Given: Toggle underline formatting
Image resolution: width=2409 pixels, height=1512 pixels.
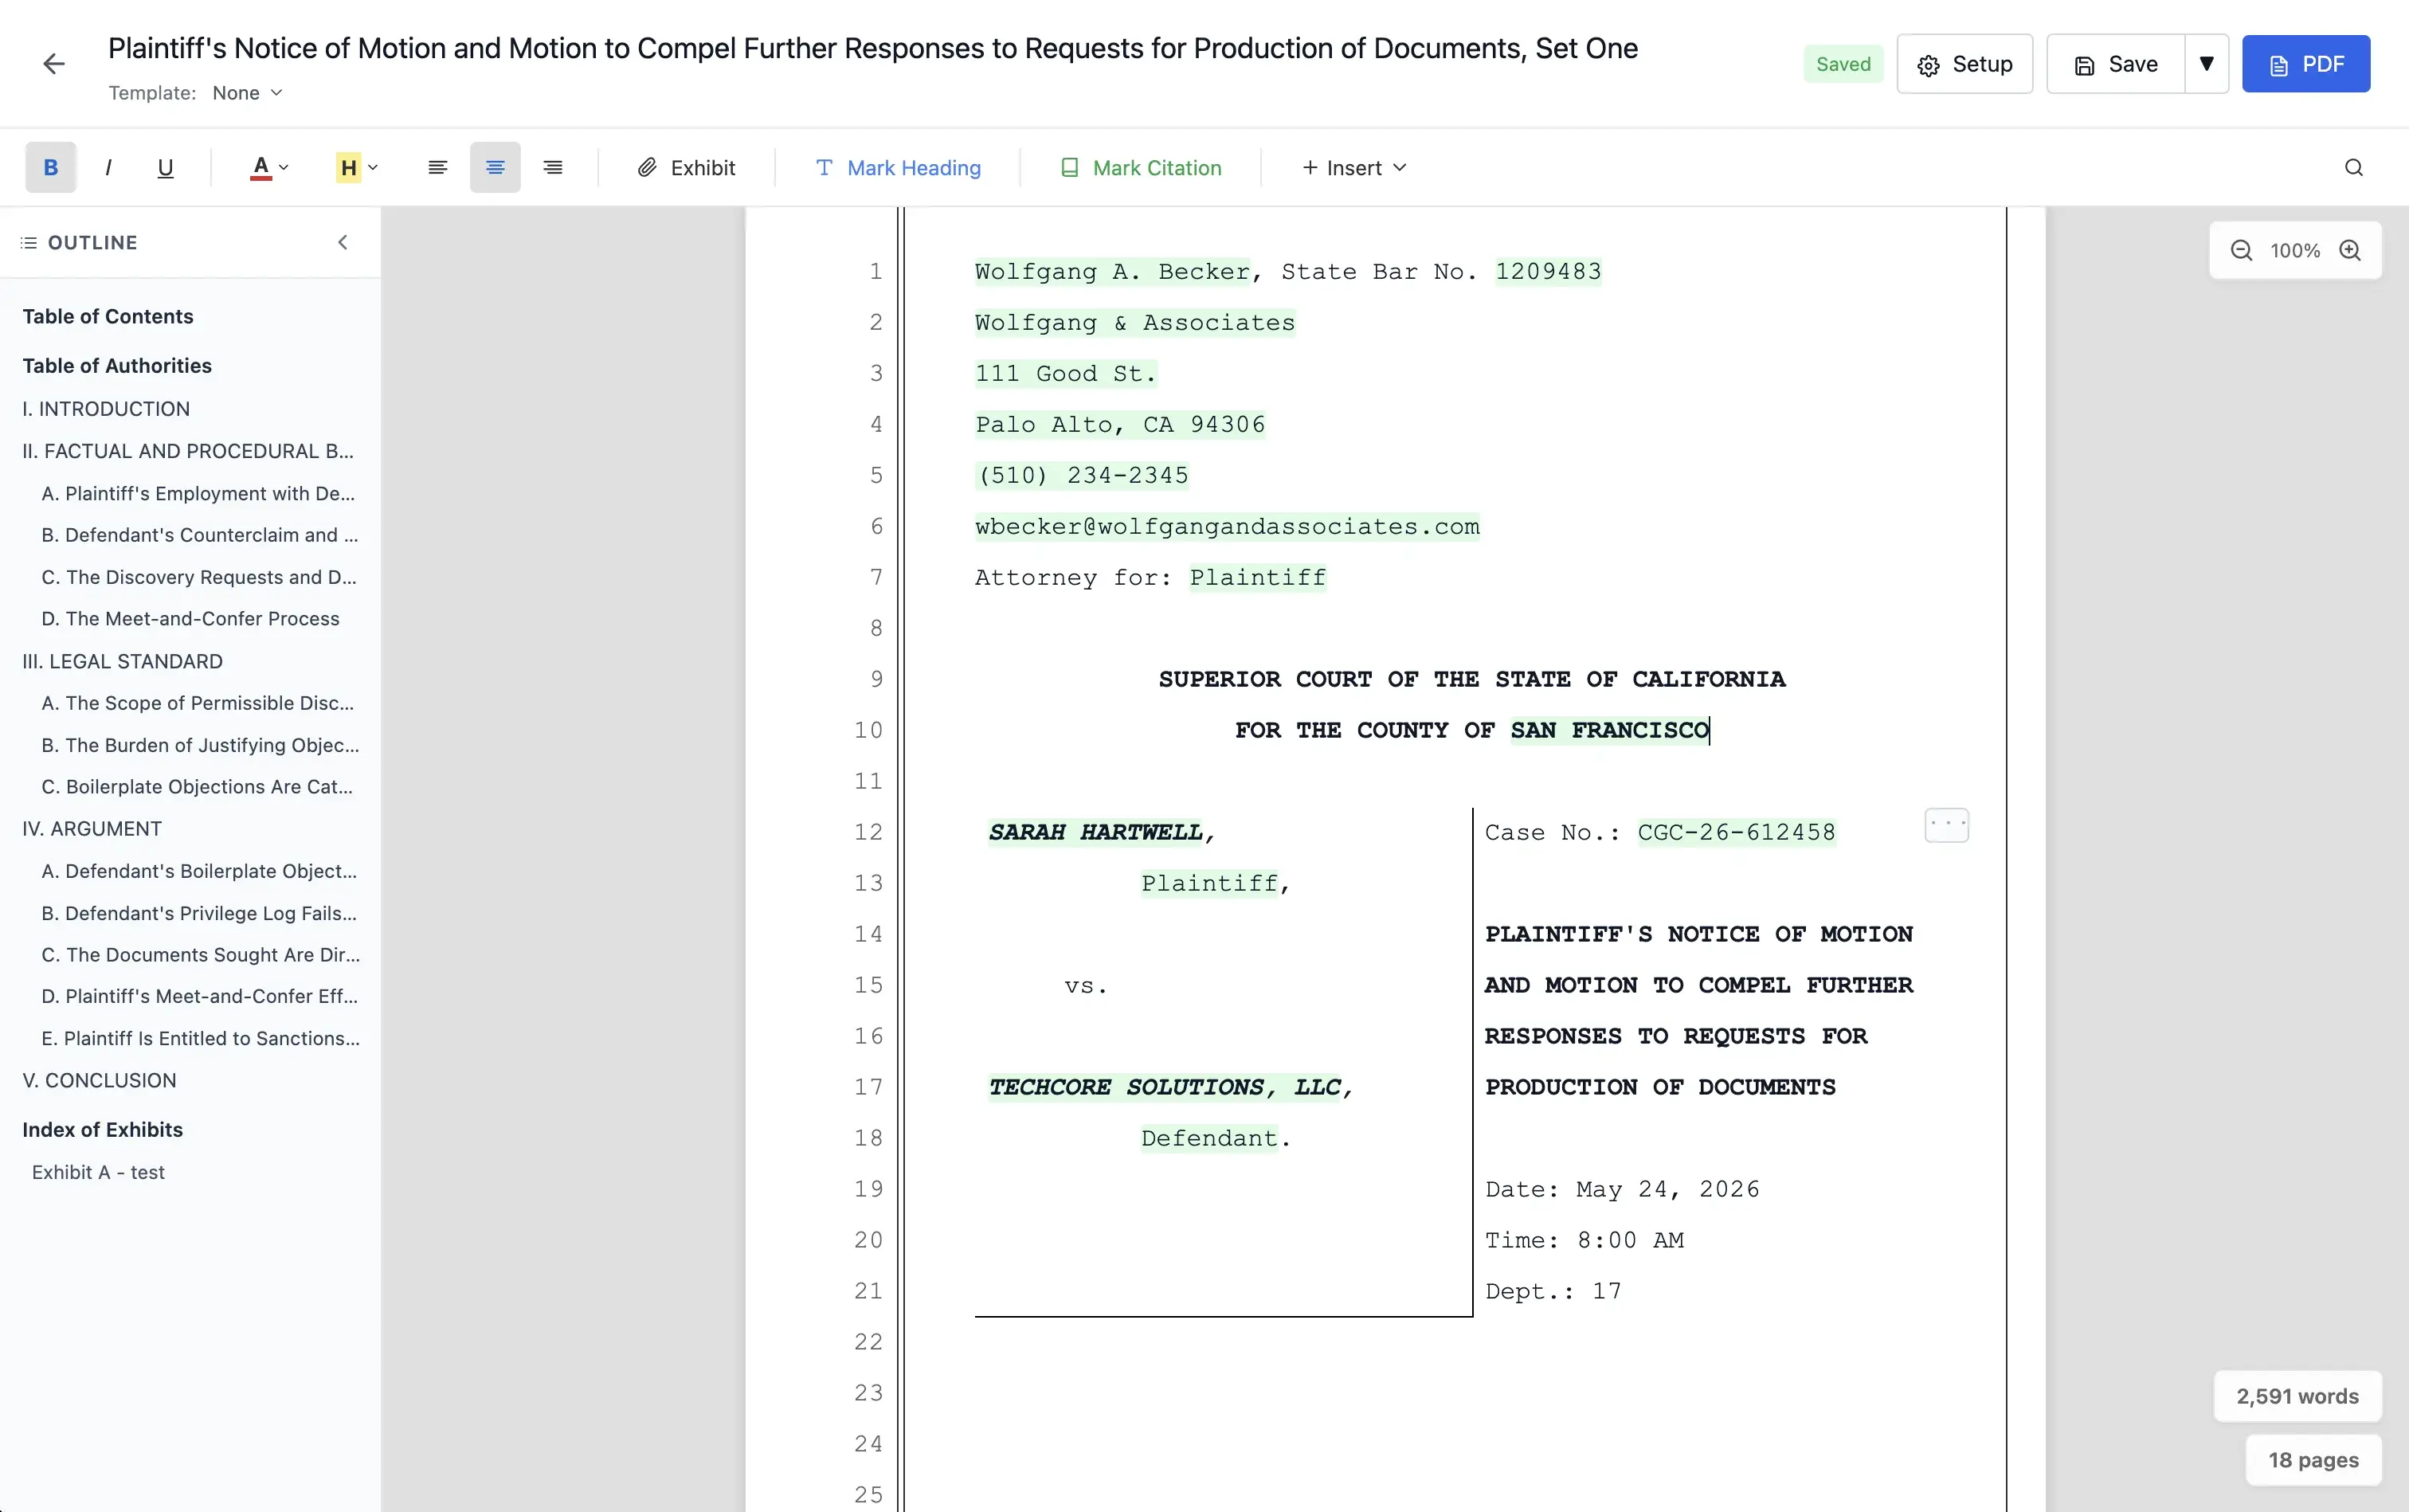Looking at the screenshot, I should tap(165, 167).
